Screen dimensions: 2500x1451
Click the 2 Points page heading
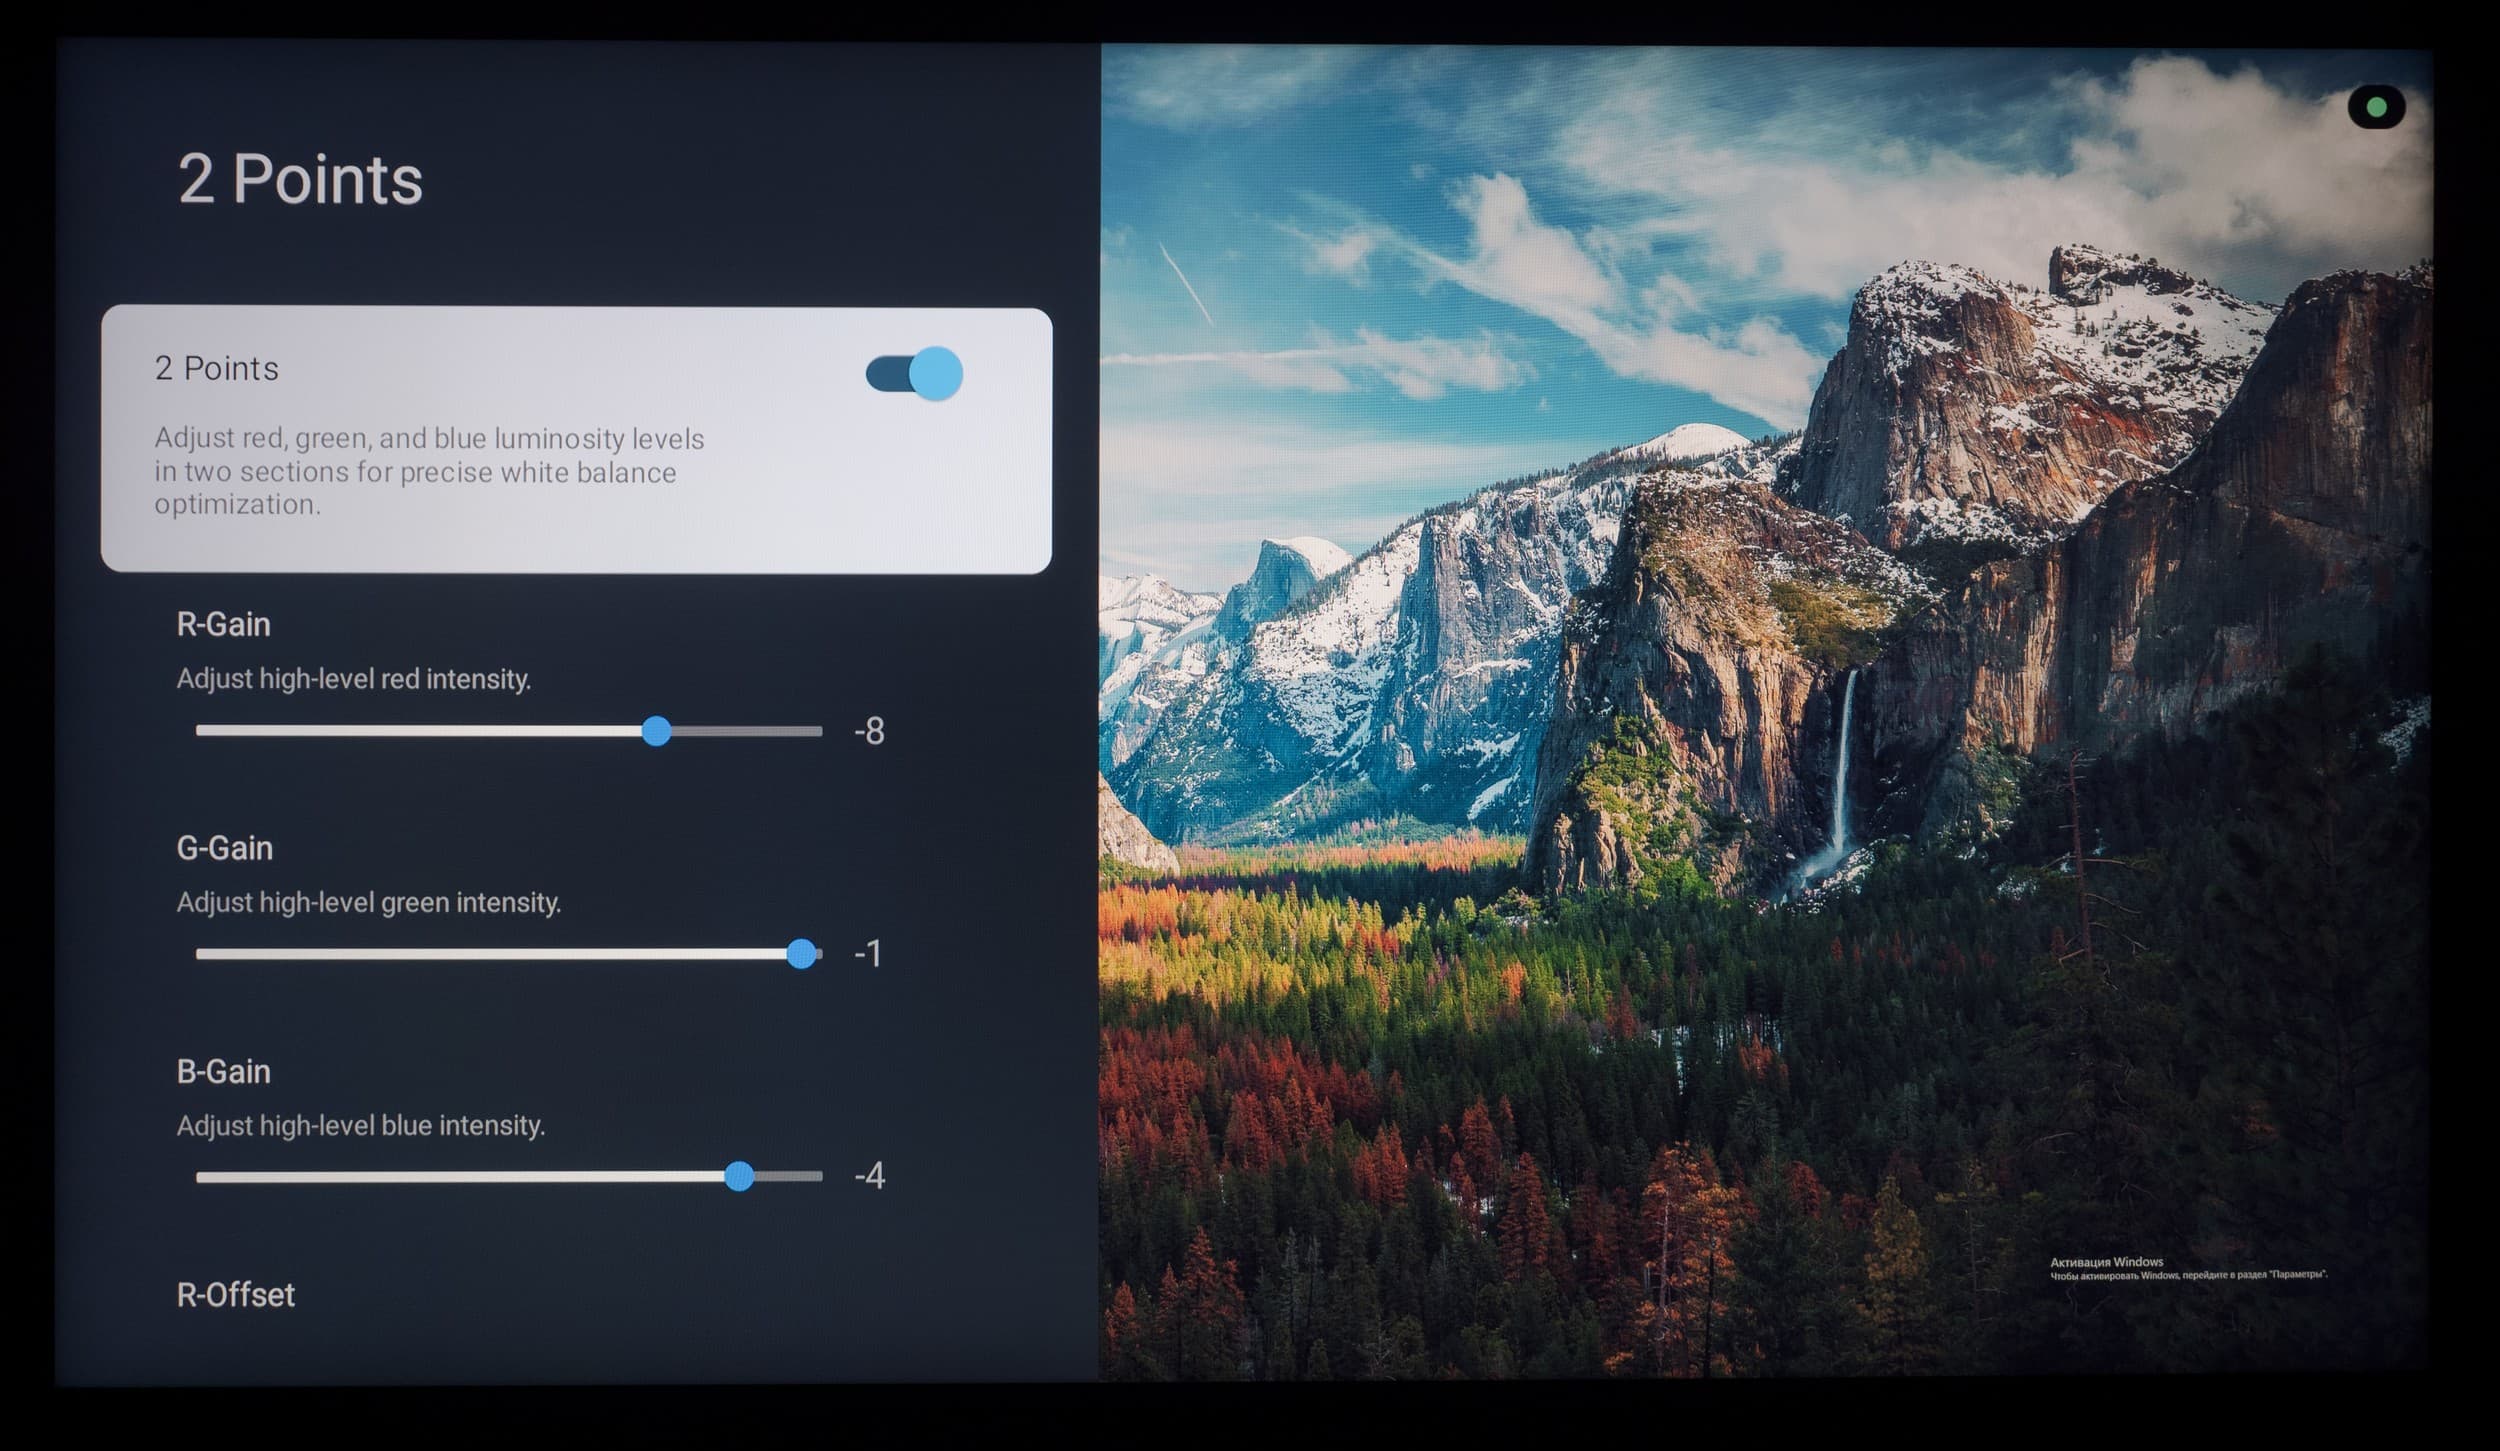[300, 180]
